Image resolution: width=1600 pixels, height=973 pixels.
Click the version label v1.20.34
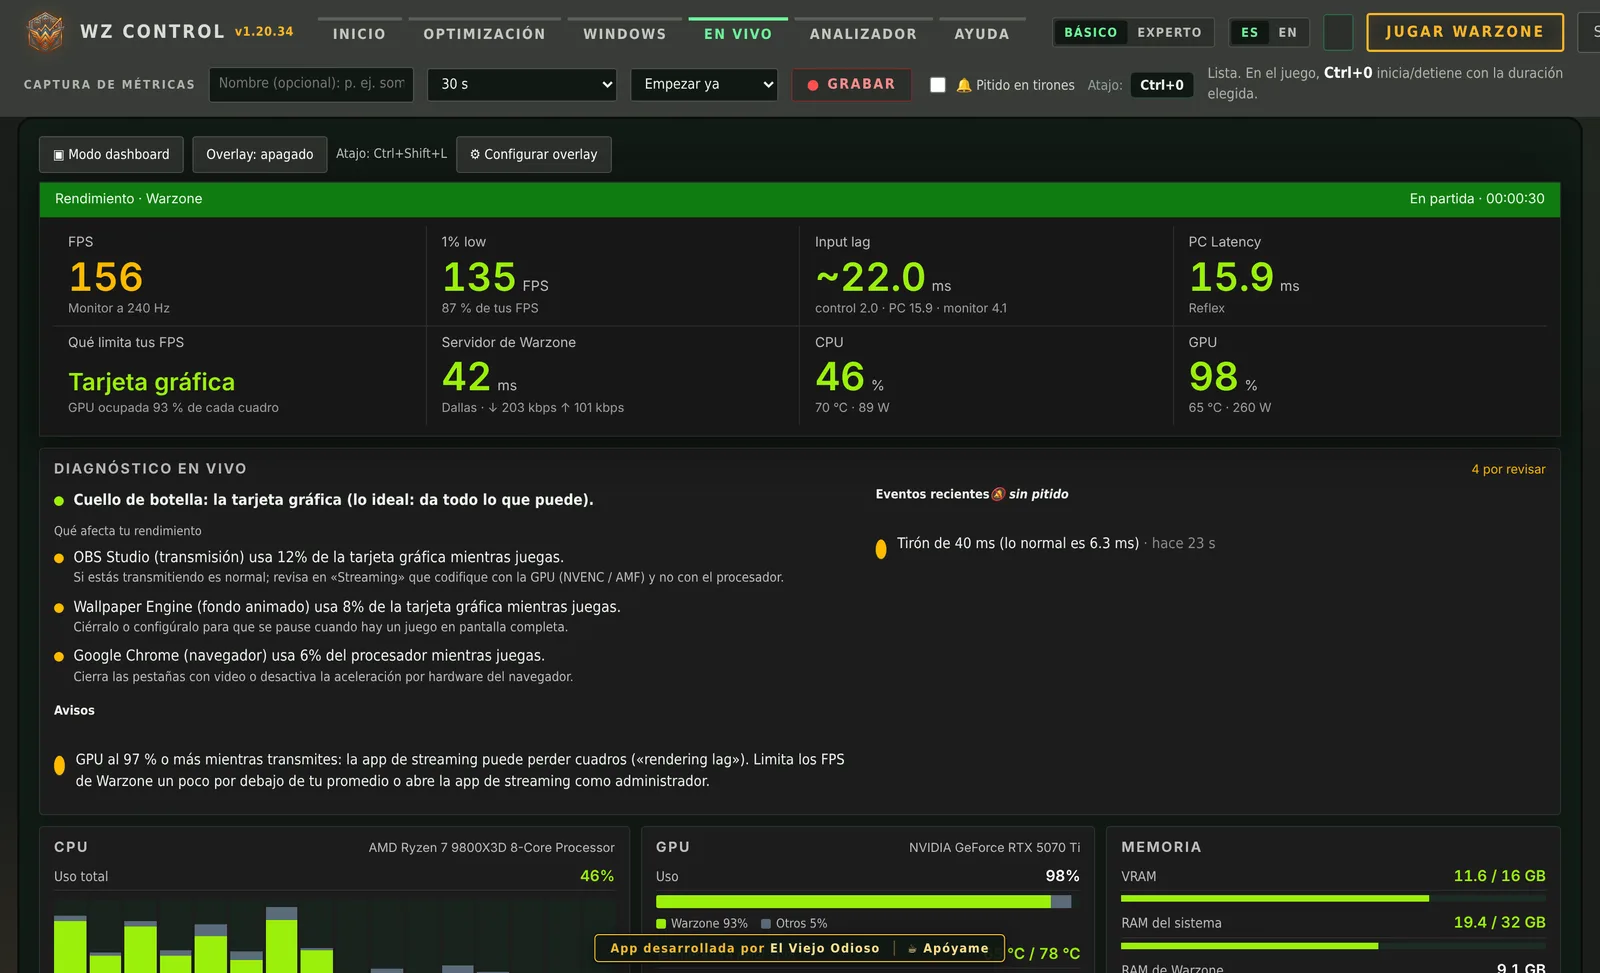264,32
